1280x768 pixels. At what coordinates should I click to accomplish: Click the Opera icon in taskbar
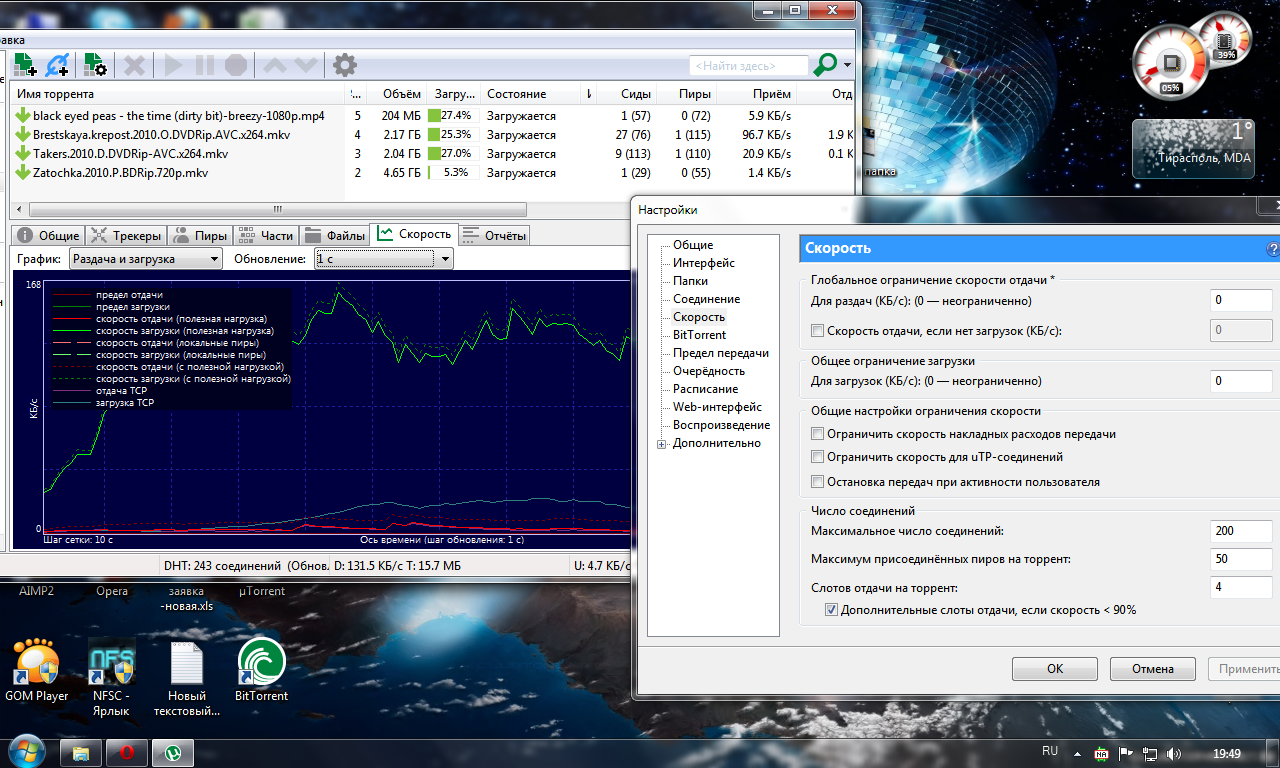(x=128, y=752)
